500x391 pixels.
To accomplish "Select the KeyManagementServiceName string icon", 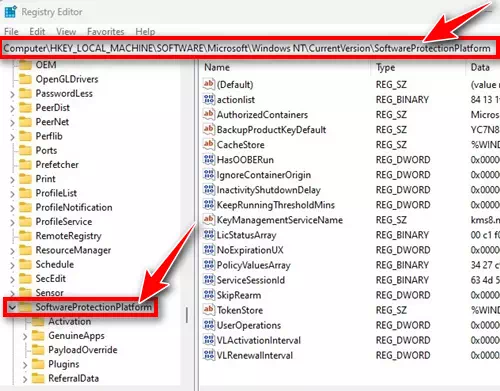I will [209, 219].
